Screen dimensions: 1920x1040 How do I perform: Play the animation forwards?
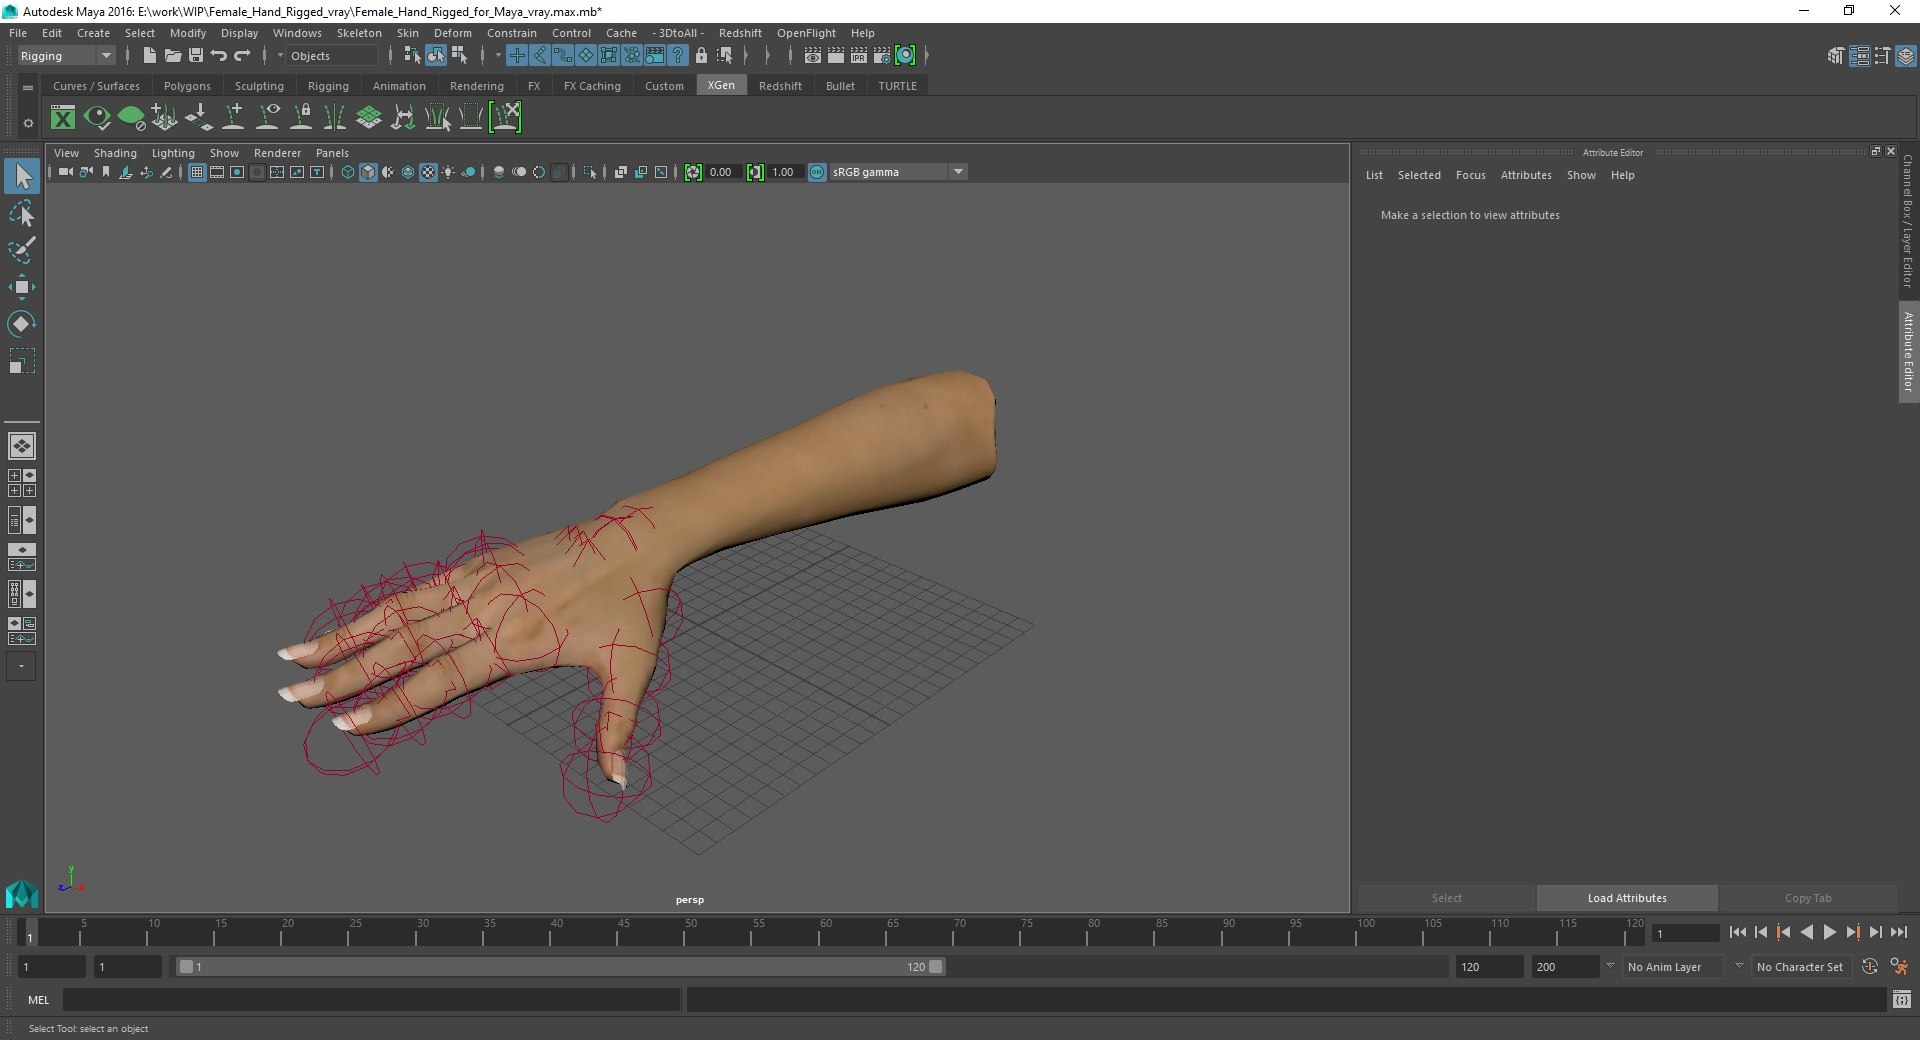[1829, 932]
